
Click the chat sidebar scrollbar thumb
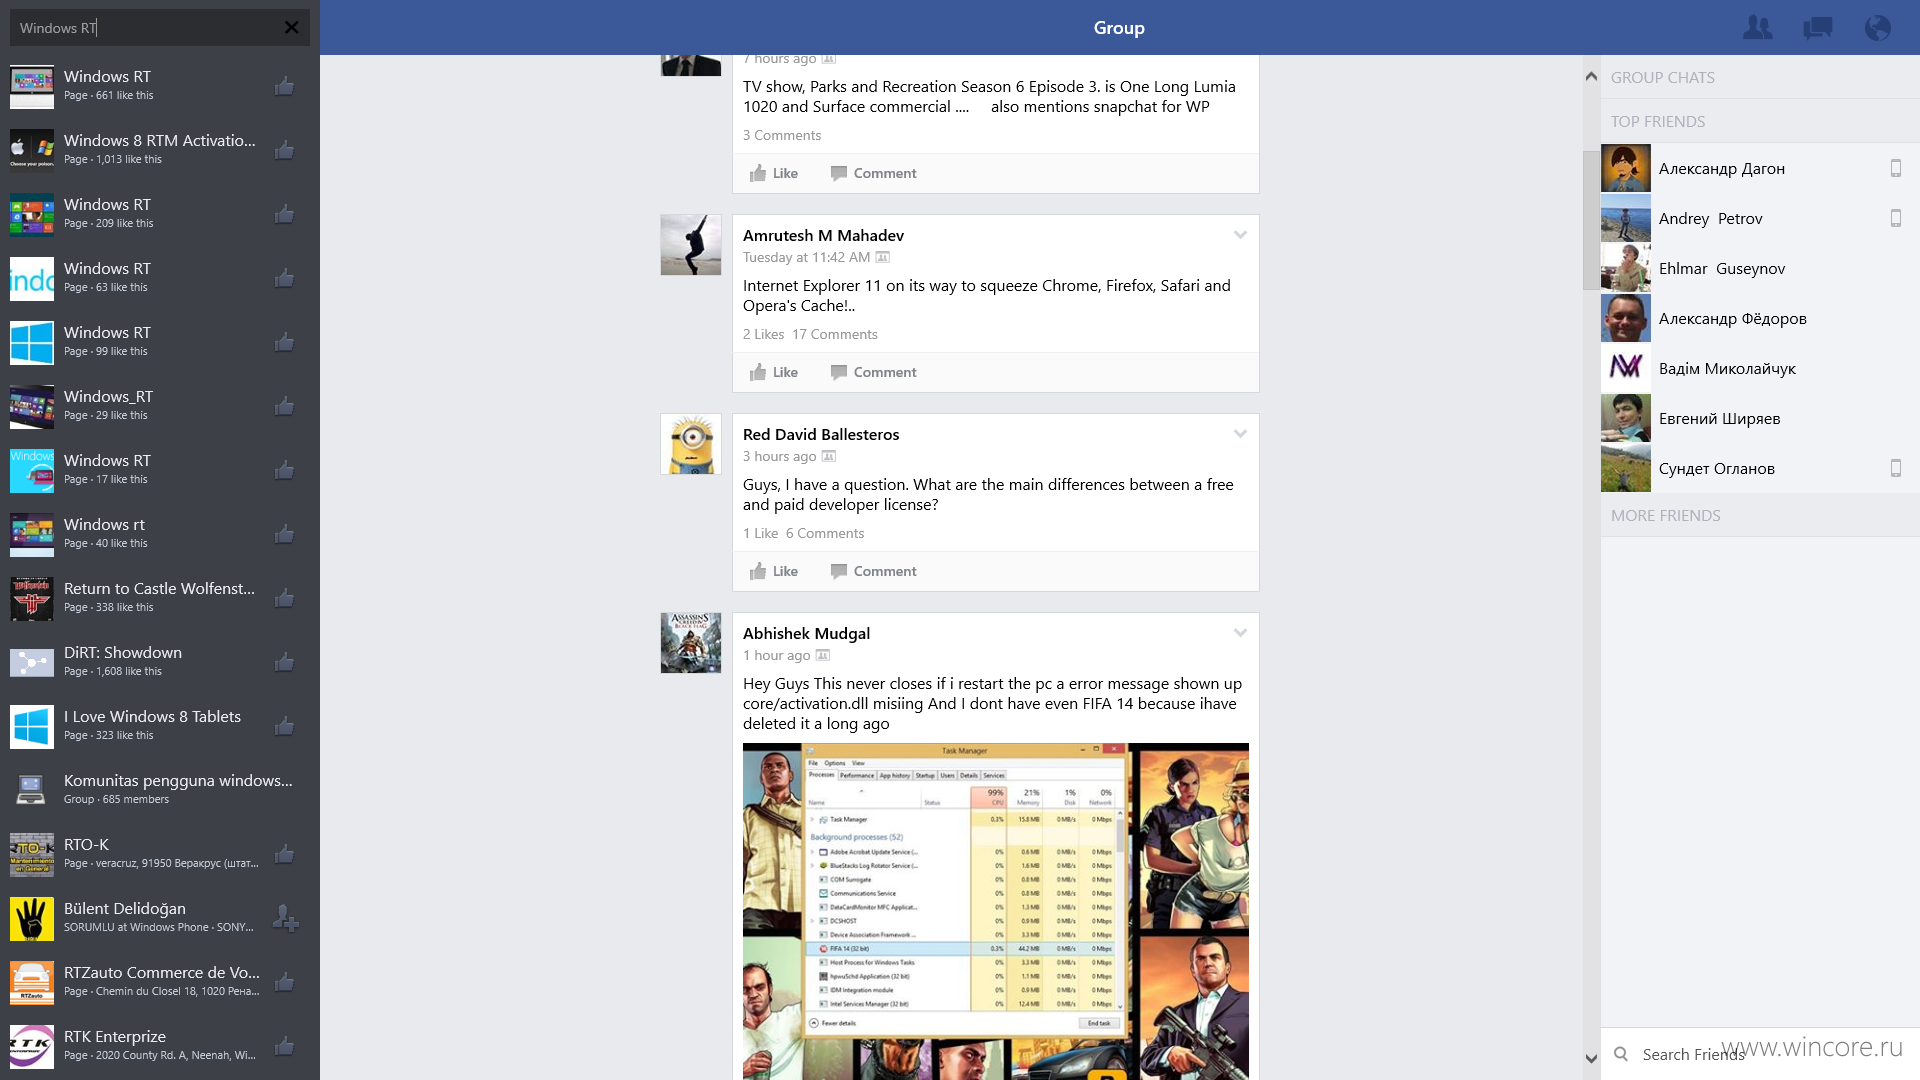pyautogui.click(x=1591, y=220)
